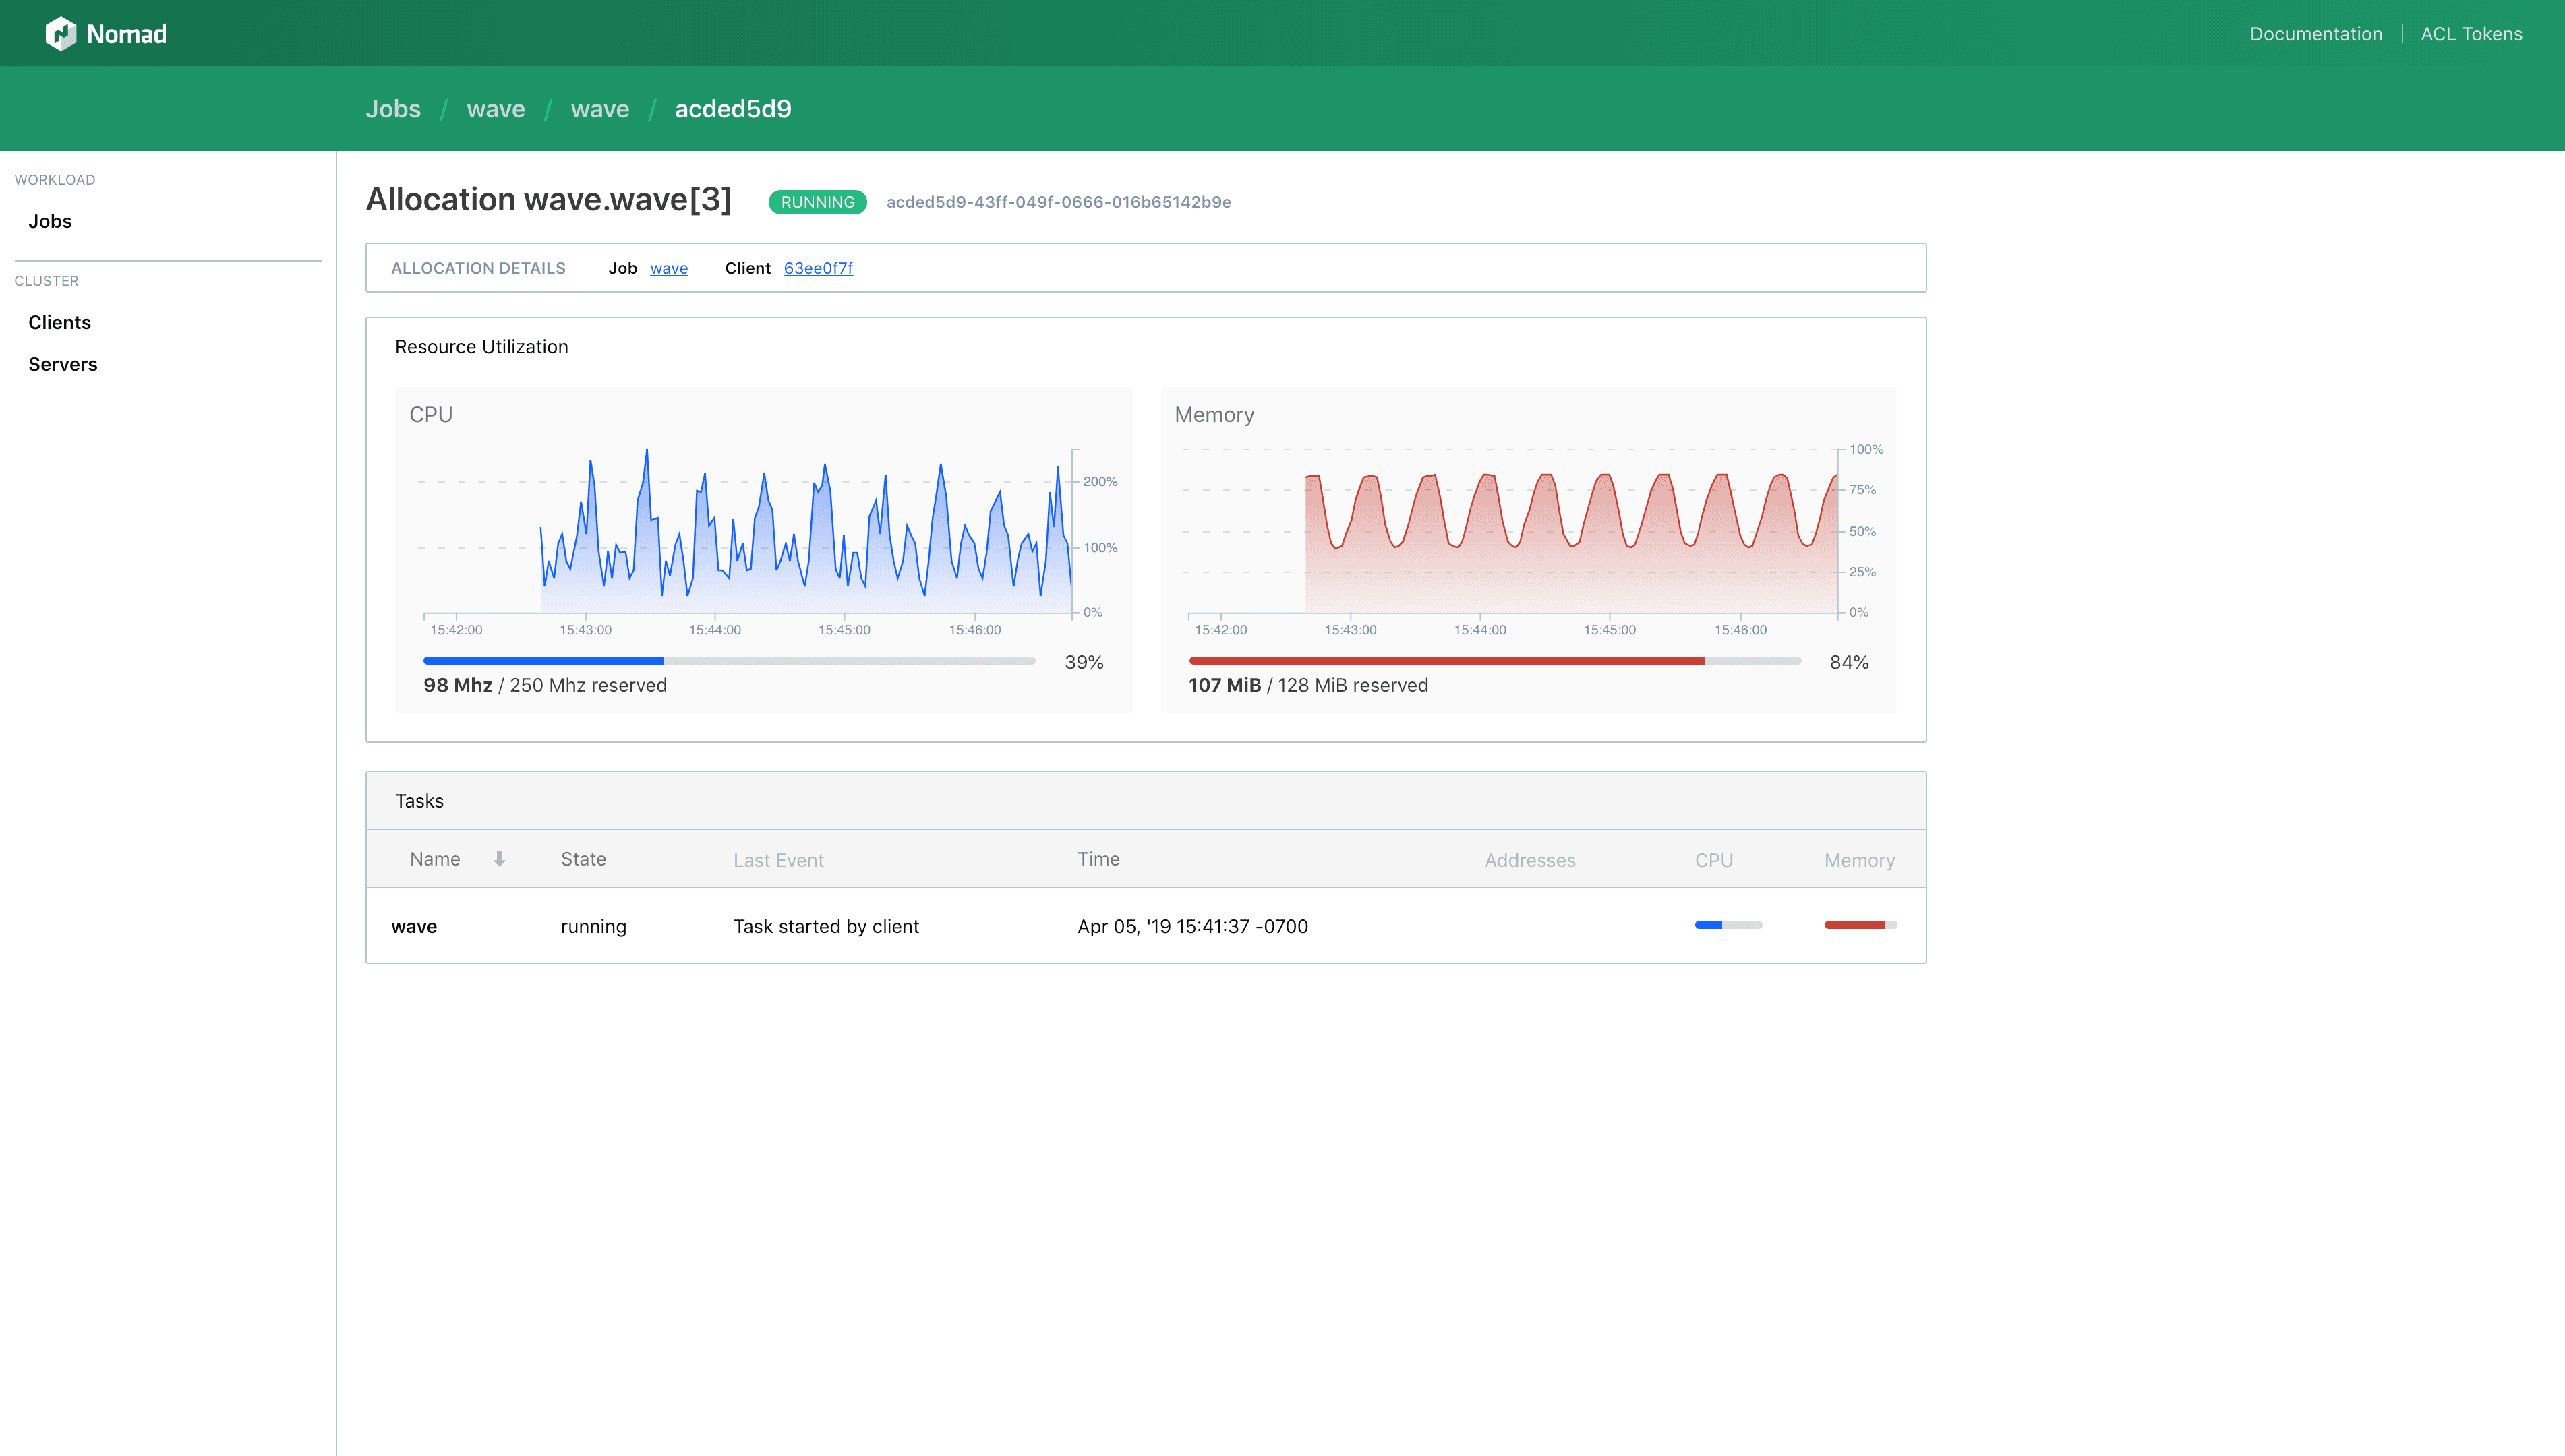
Task: Follow the wave job link
Action: tap(668, 268)
